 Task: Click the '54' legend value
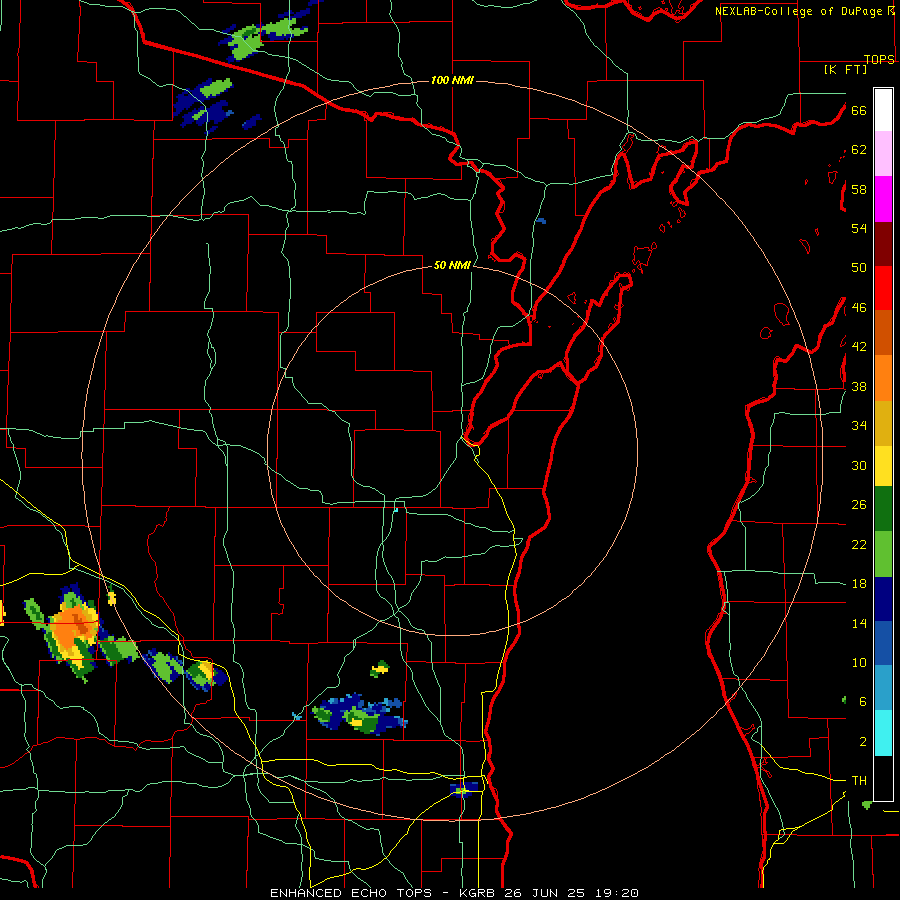[x=859, y=228]
